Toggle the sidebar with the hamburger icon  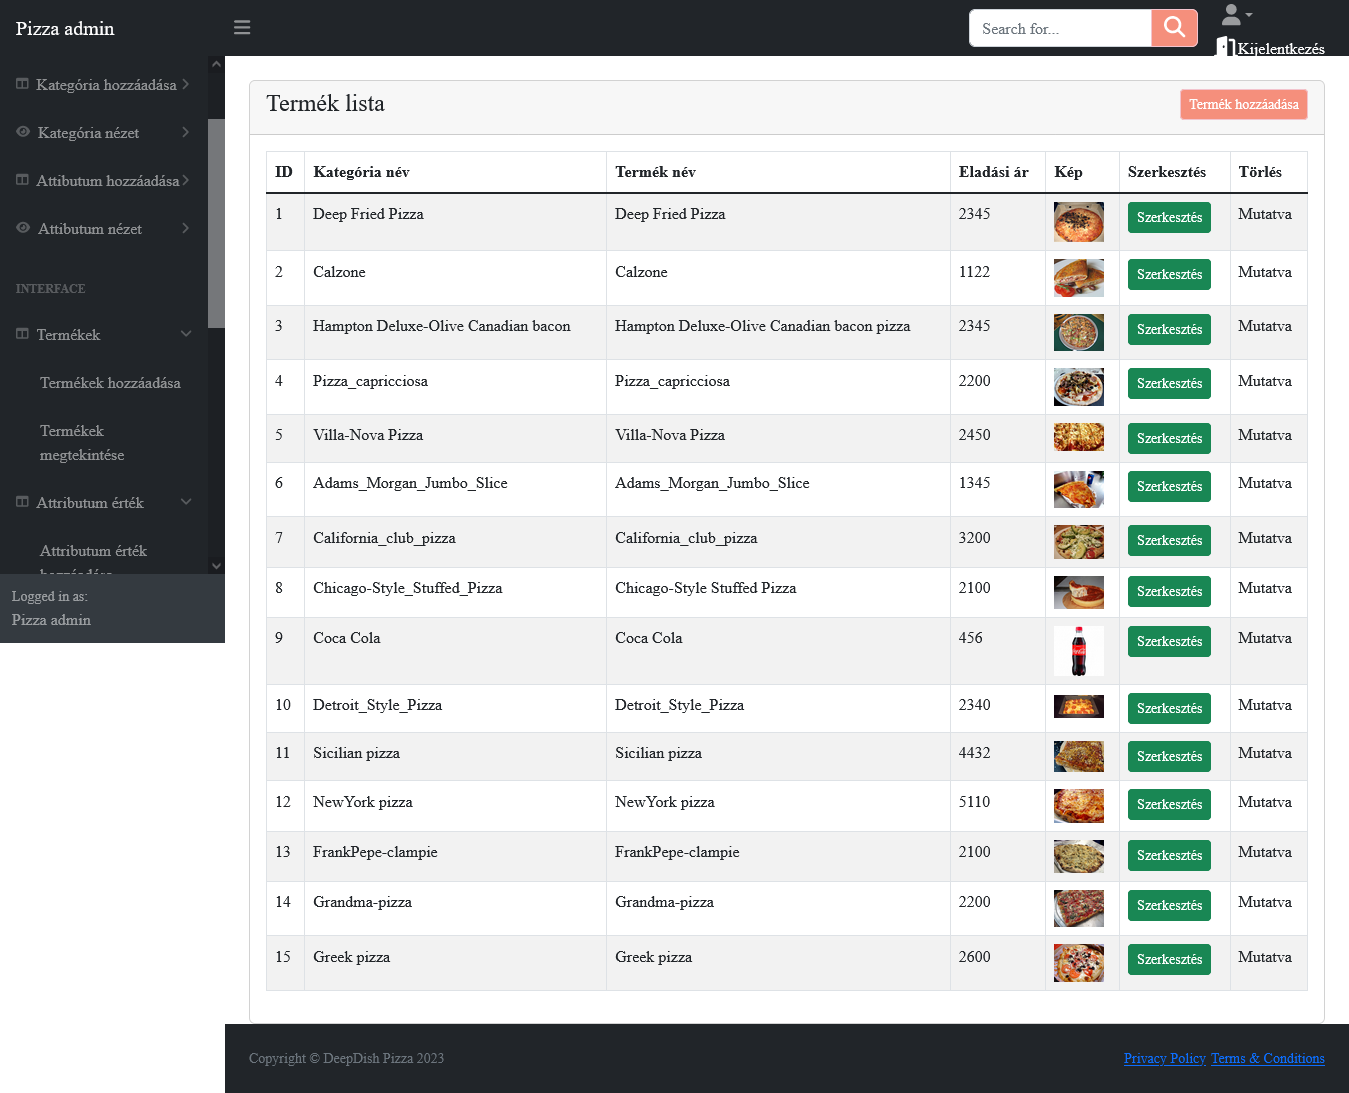[x=242, y=28]
